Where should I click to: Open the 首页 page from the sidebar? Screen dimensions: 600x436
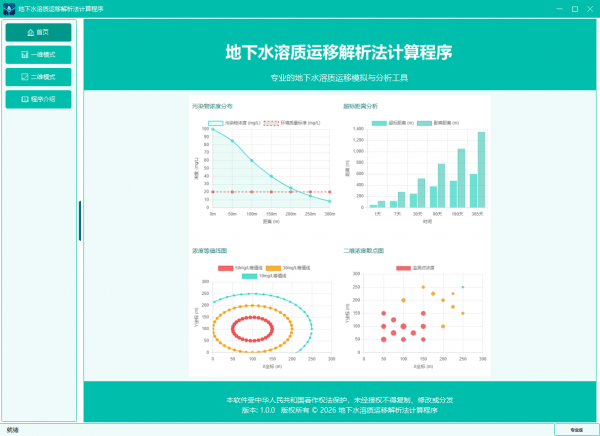click(x=38, y=32)
